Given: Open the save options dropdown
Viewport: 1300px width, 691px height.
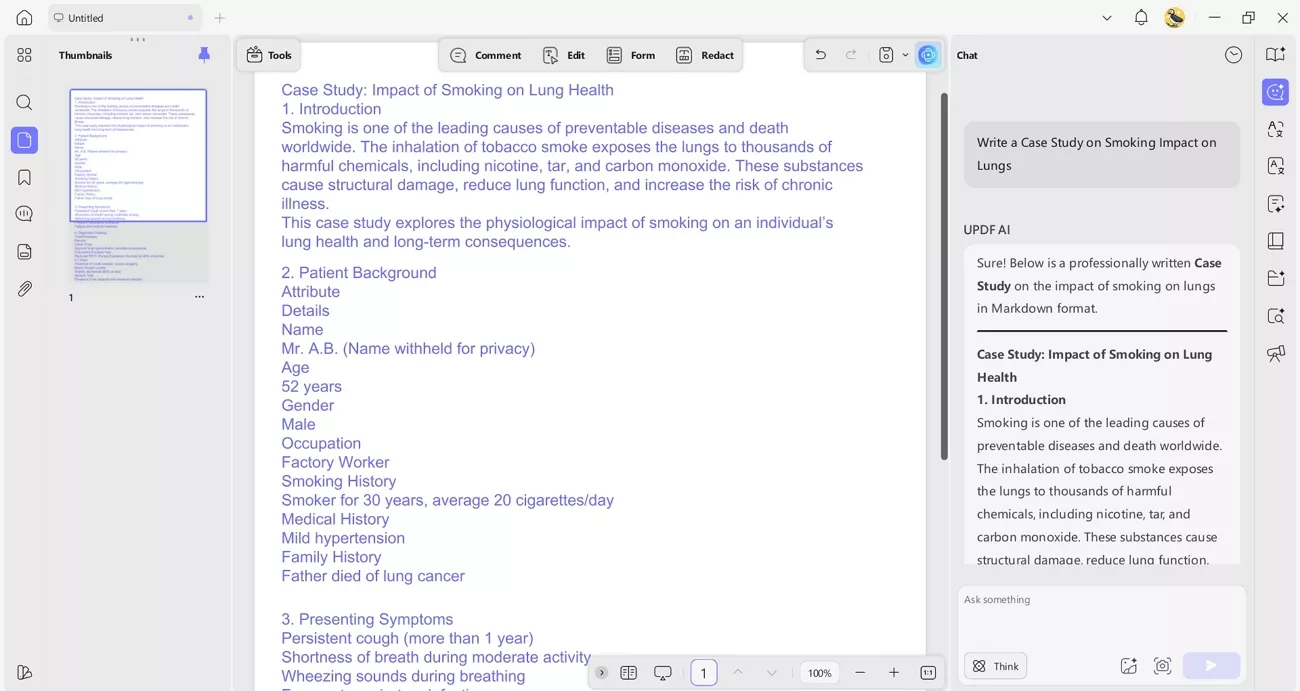Looking at the screenshot, I should click(x=905, y=55).
